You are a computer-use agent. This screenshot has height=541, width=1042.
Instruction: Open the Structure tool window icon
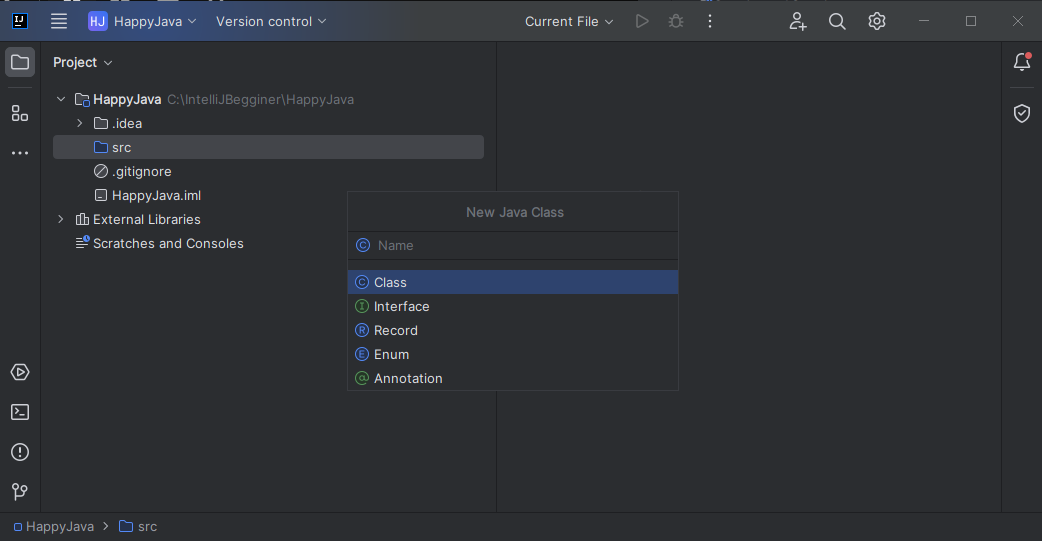click(20, 114)
